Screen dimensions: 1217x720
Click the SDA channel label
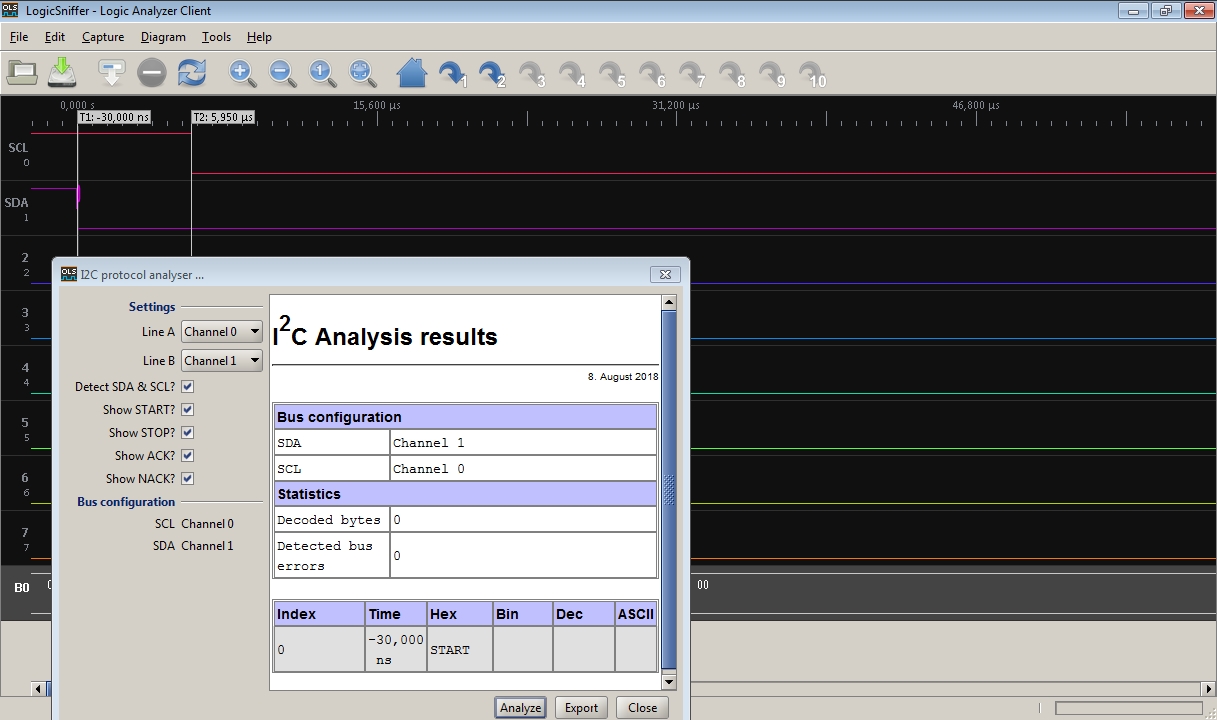16,202
